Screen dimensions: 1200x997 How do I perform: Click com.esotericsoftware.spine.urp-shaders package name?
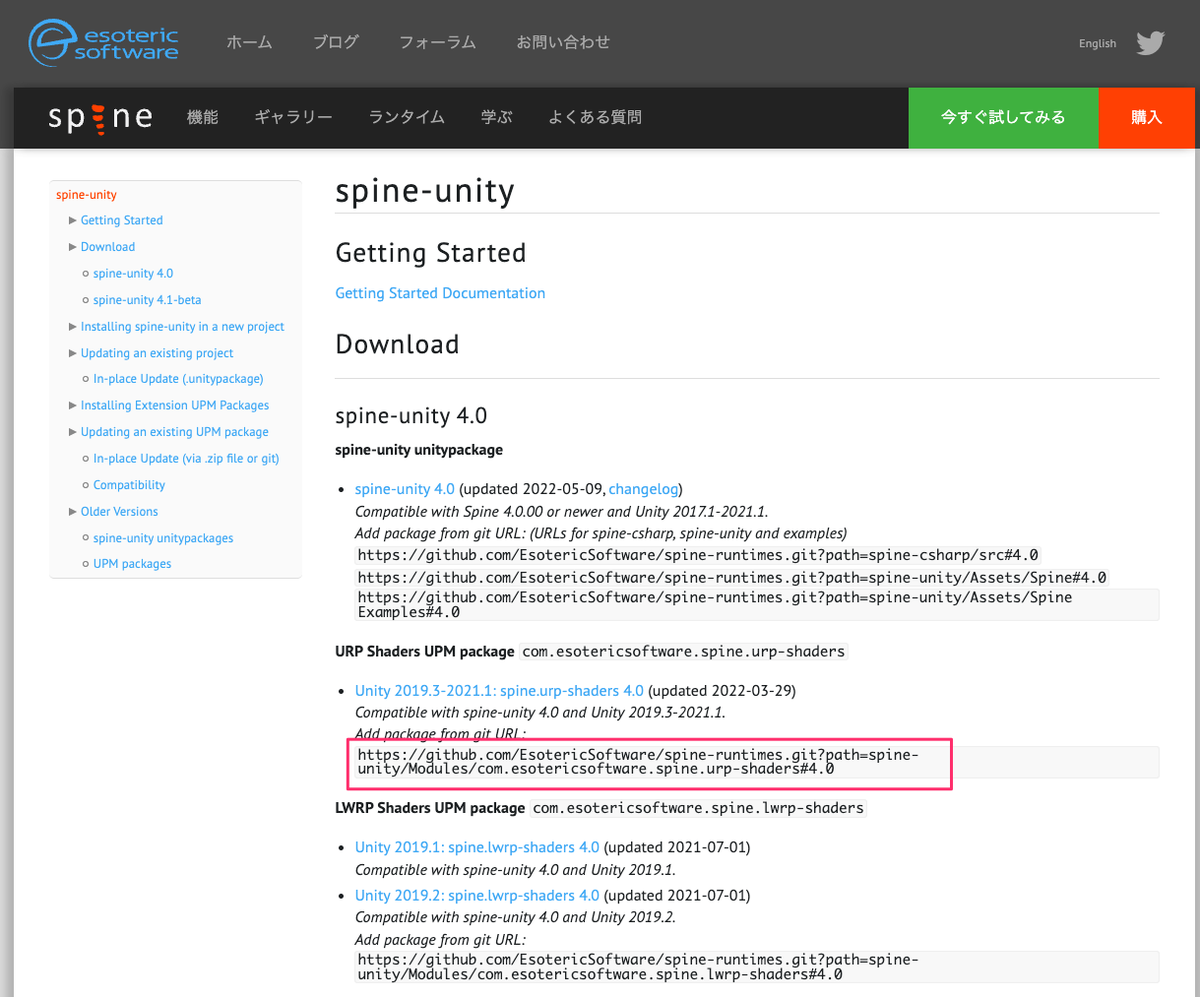(684, 651)
